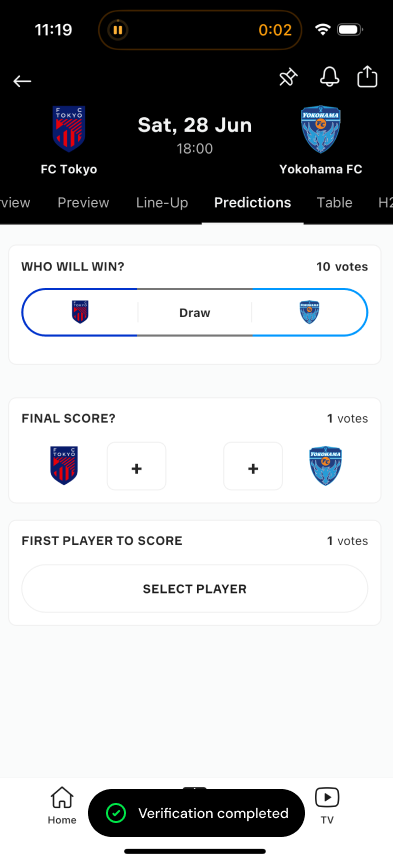Add FC Tokyo final score with plus

(x=137, y=466)
